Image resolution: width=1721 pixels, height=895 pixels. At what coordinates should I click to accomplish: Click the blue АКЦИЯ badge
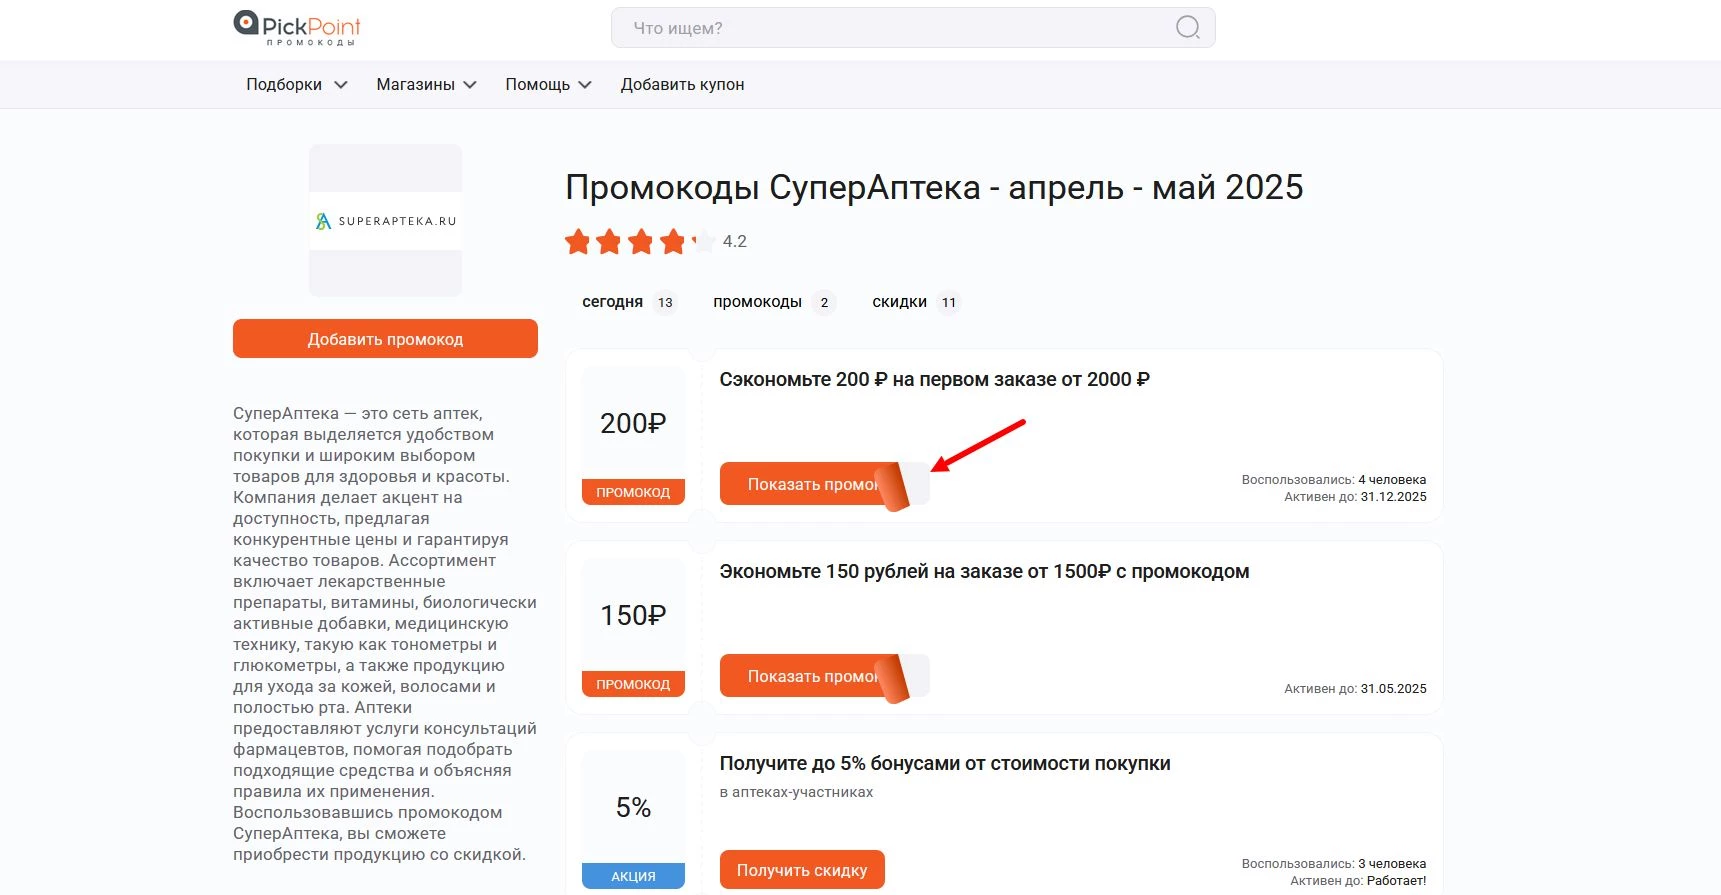pyautogui.click(x=633, y=876)
